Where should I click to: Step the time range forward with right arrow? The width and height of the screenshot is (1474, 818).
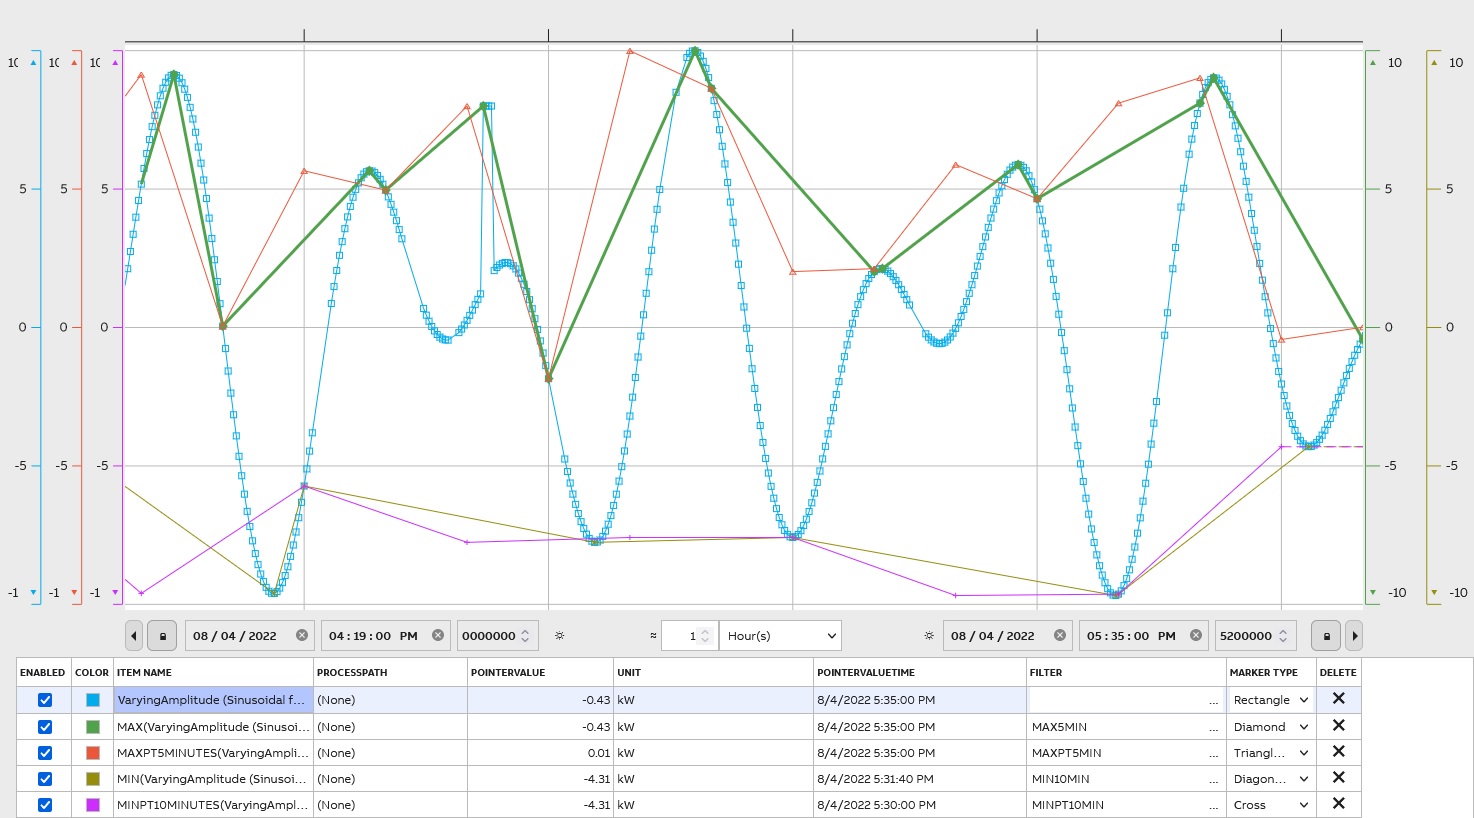pos(1354,636)
